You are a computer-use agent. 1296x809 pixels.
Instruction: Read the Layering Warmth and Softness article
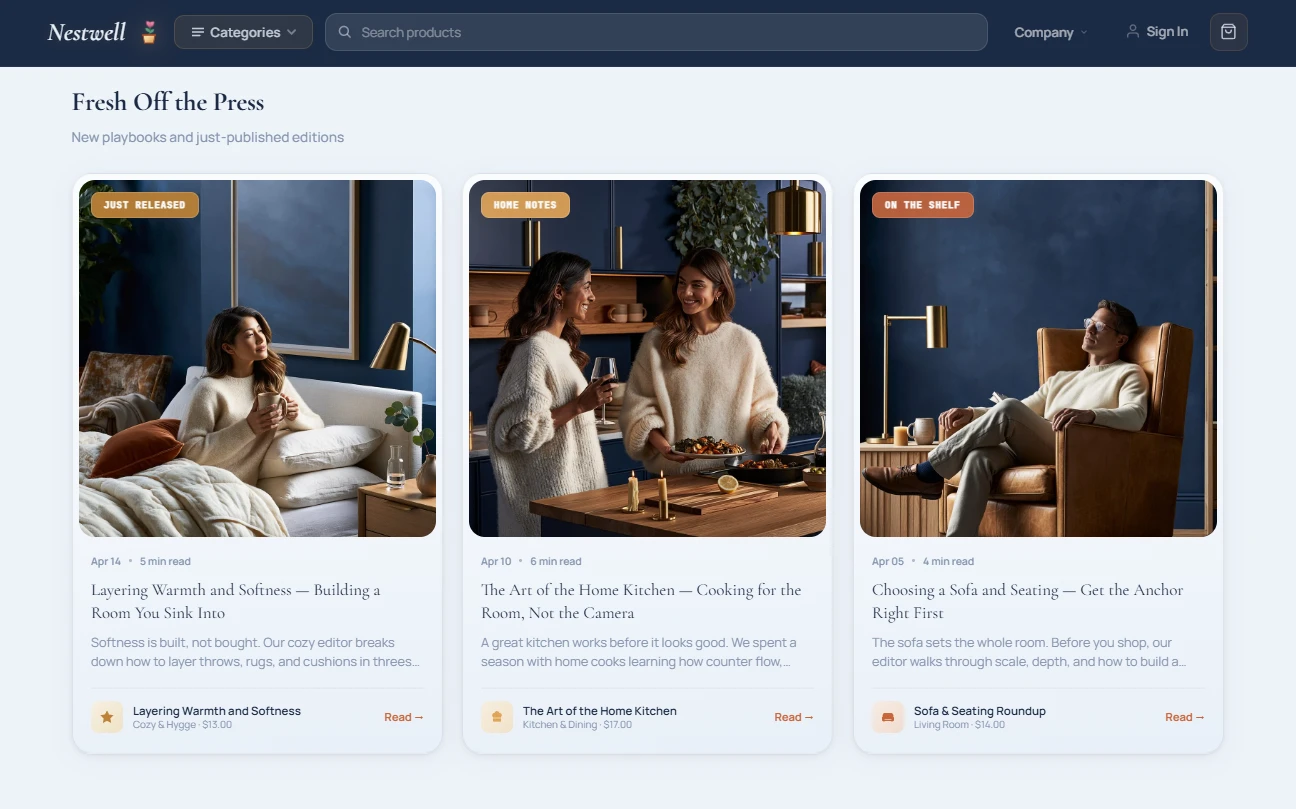pos(404,717)
